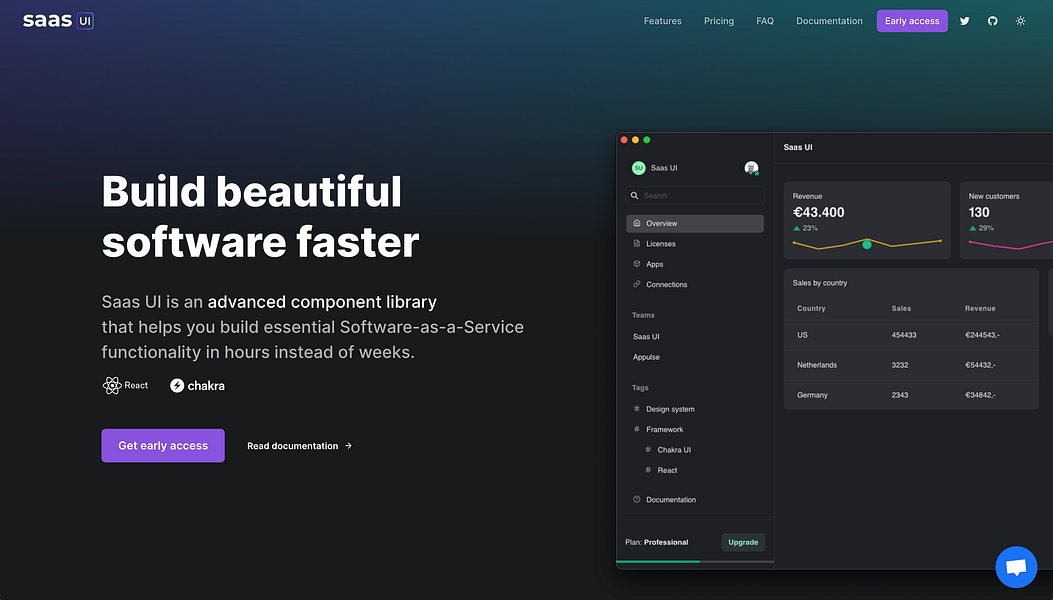The width and height of the screenshot is (1053, 600).
Task: Toggle light/dark mode sun icon
Action: coord(1020,21)
